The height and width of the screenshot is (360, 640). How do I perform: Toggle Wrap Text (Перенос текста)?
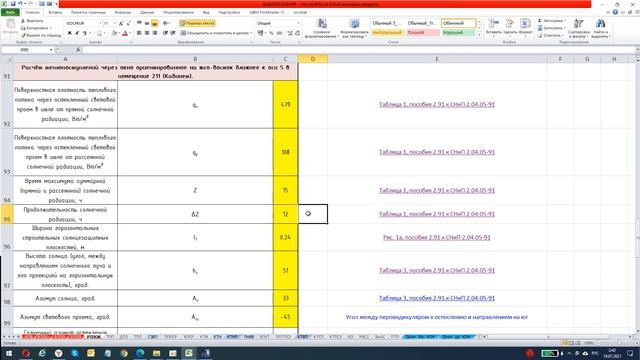[x=197, y=23]
